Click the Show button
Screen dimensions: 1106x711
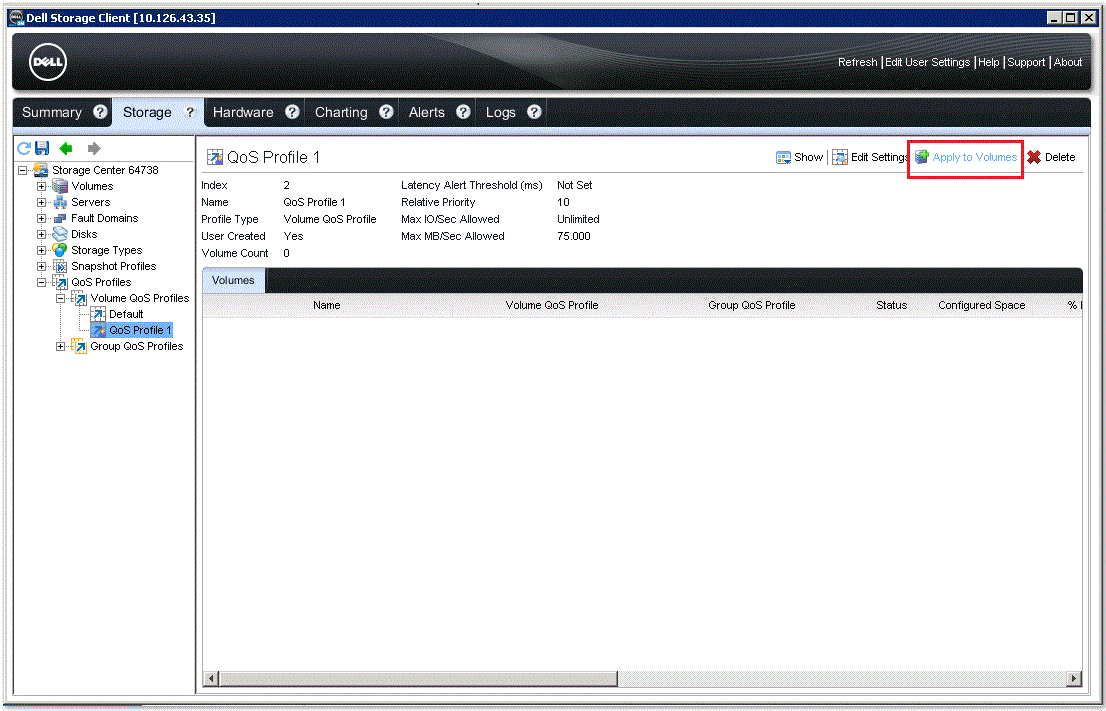(800, 157)
